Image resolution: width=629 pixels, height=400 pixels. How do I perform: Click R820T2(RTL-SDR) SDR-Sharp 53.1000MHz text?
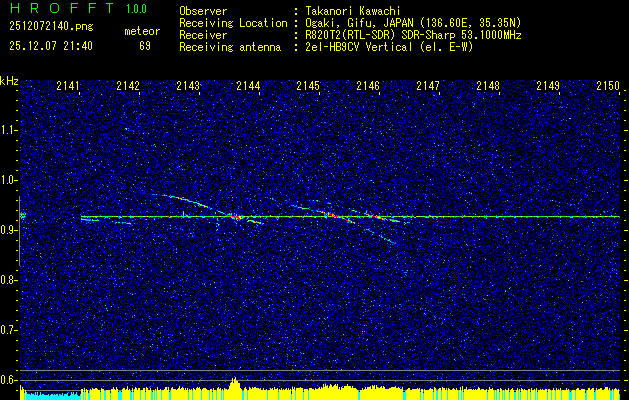(x=413, y=35)
